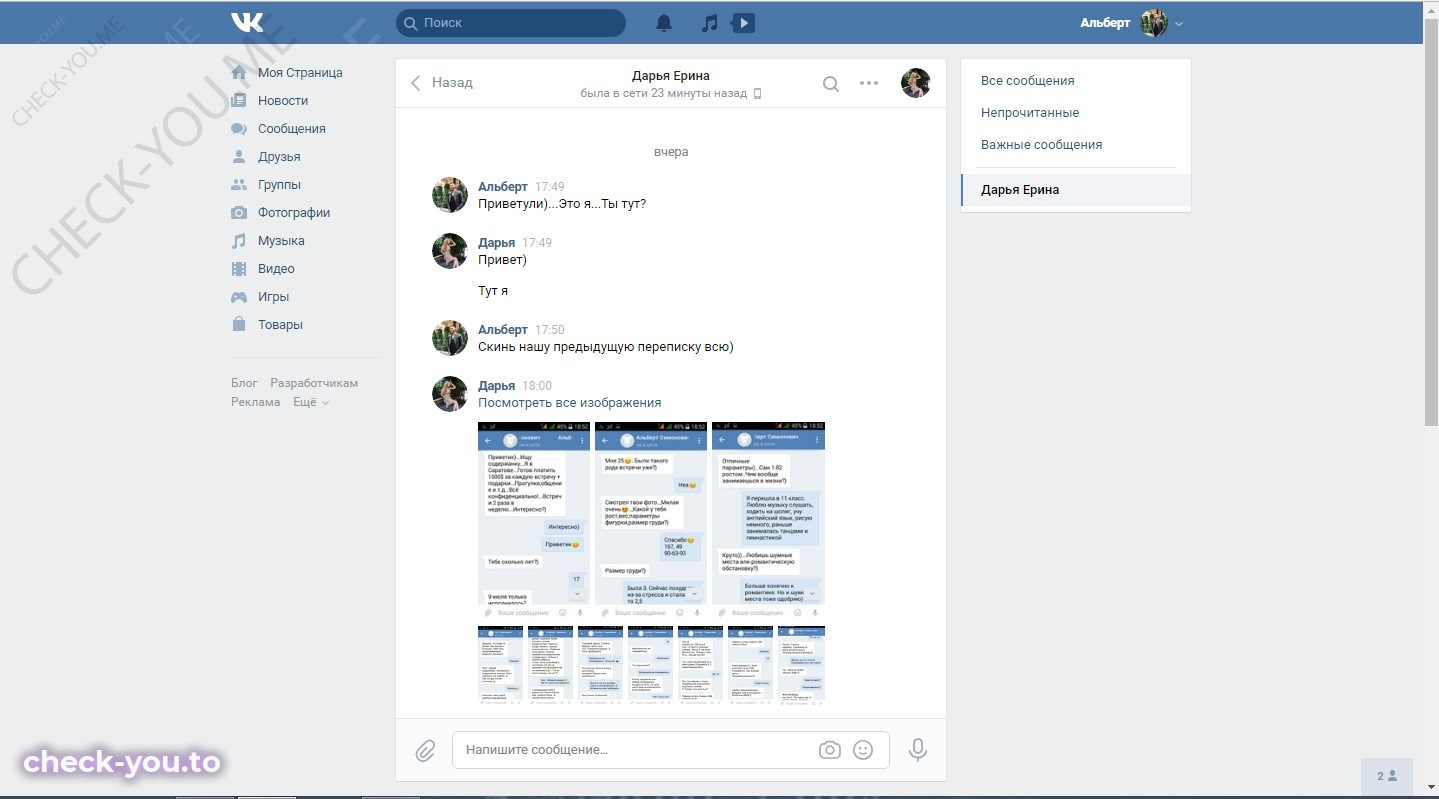Open emoji smiley picker
Screen dimensions: 1439x799
pos(863,750)
